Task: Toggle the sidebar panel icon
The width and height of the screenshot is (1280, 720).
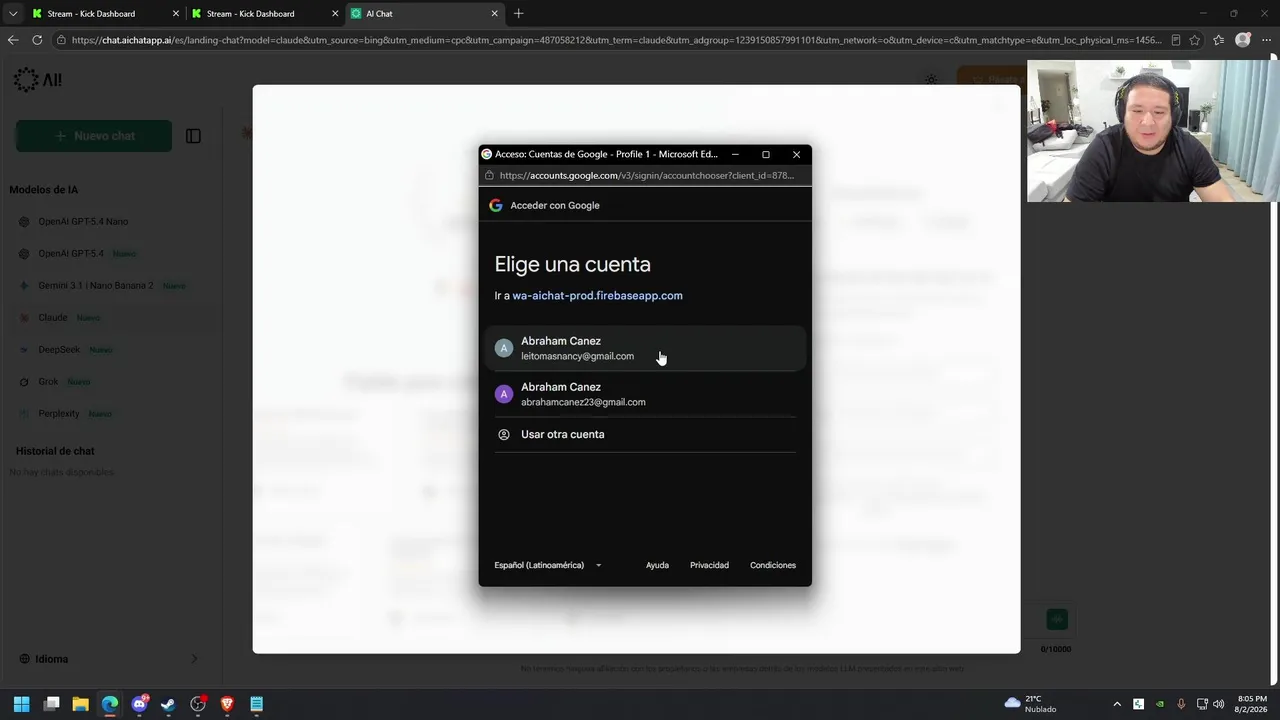Action: click(x=193, y=136)
